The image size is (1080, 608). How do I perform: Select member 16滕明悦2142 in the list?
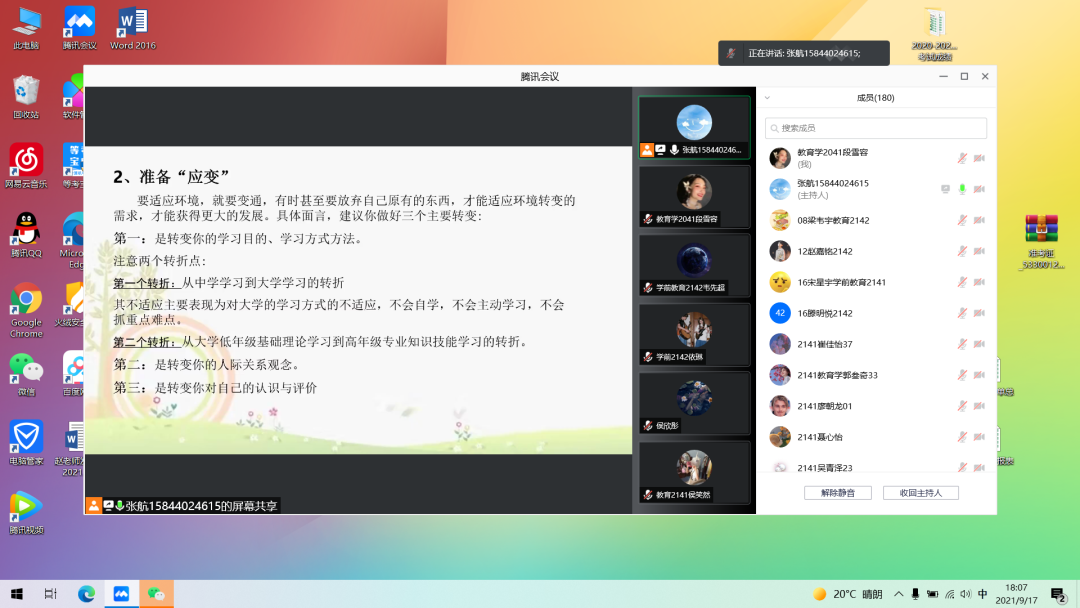click(825, 313)
